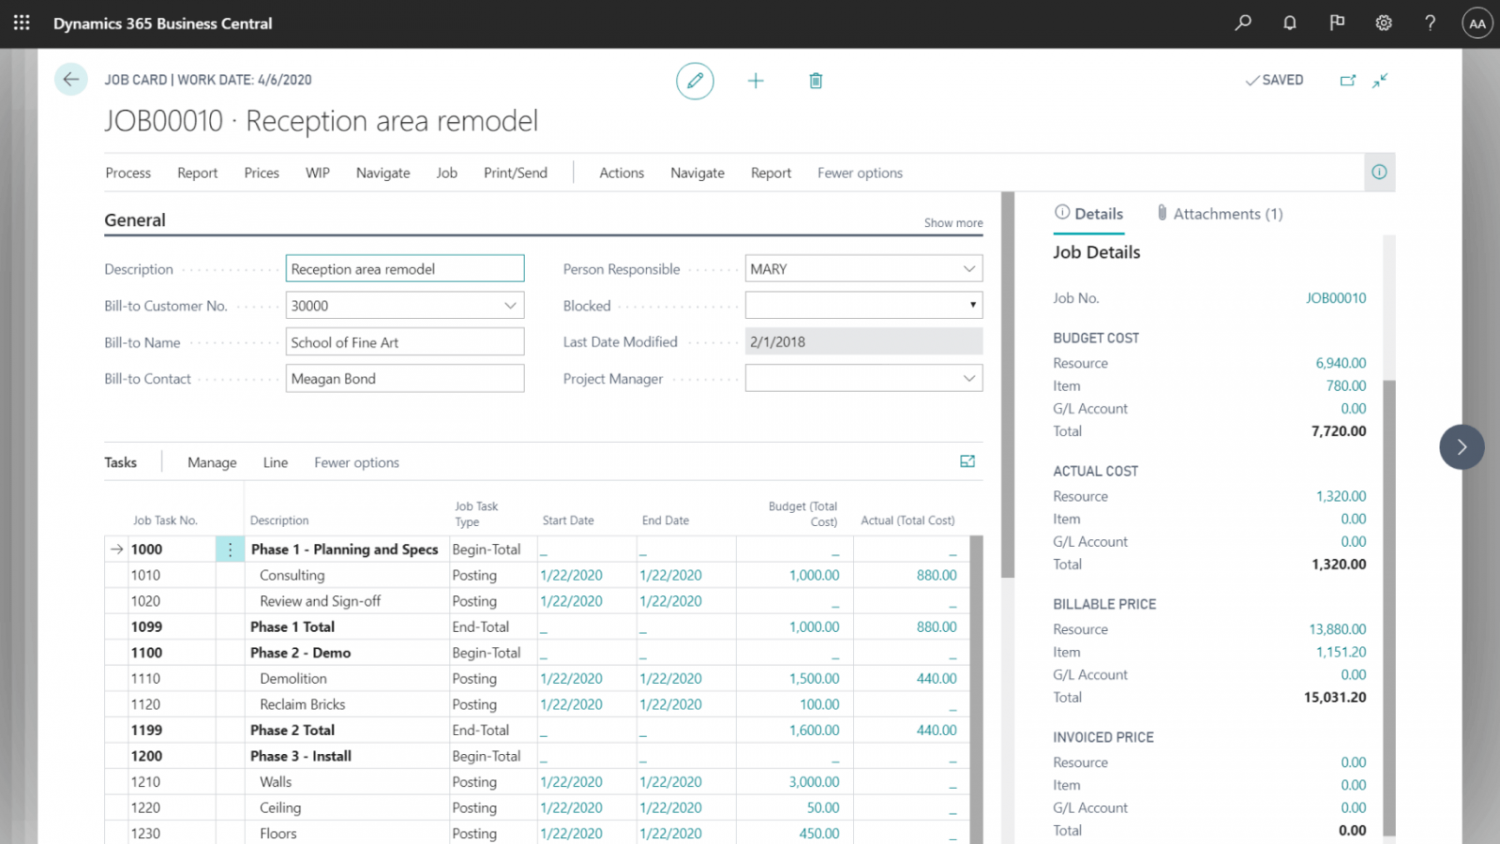The height and width of the screenshot is (844, 1500).
Task: Open the search magnifier in the top bar
Action: (x=1242, y=22)
